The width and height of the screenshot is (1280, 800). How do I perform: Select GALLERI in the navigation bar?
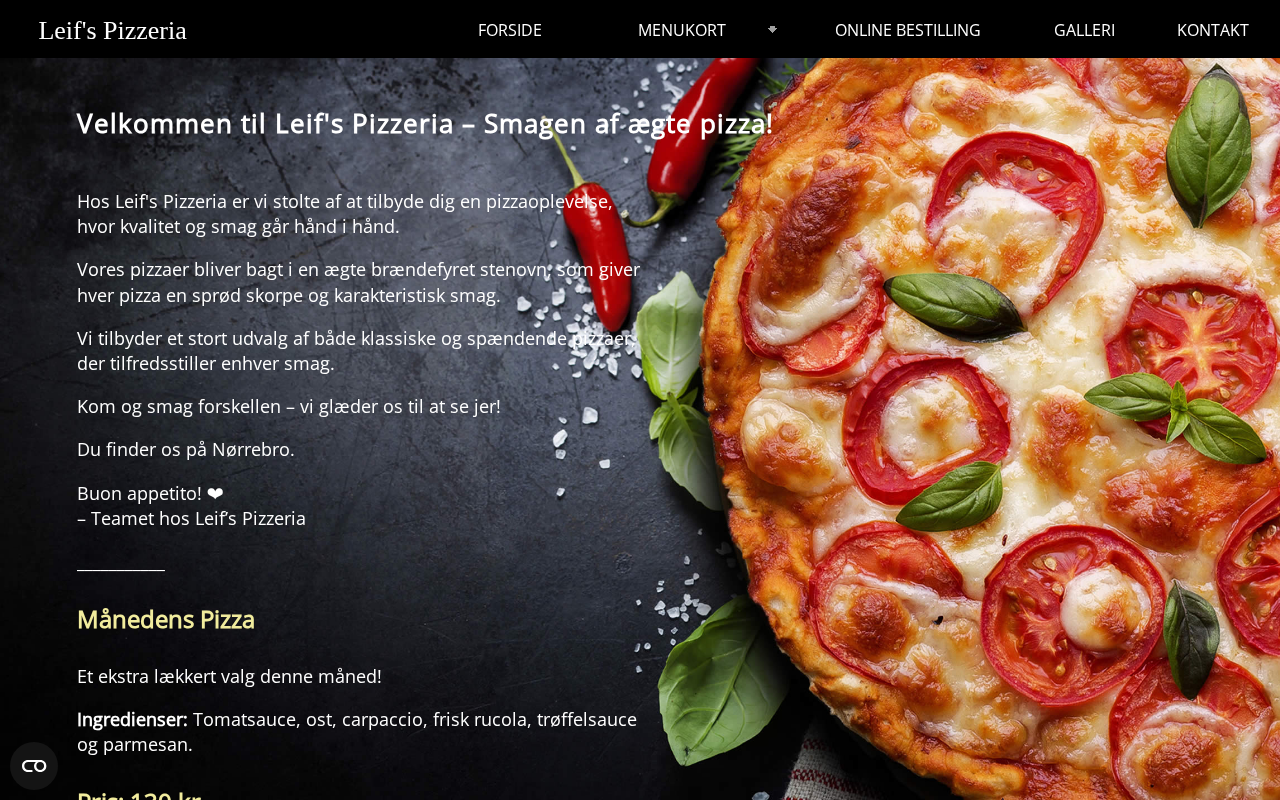(x=1084, y=30)
